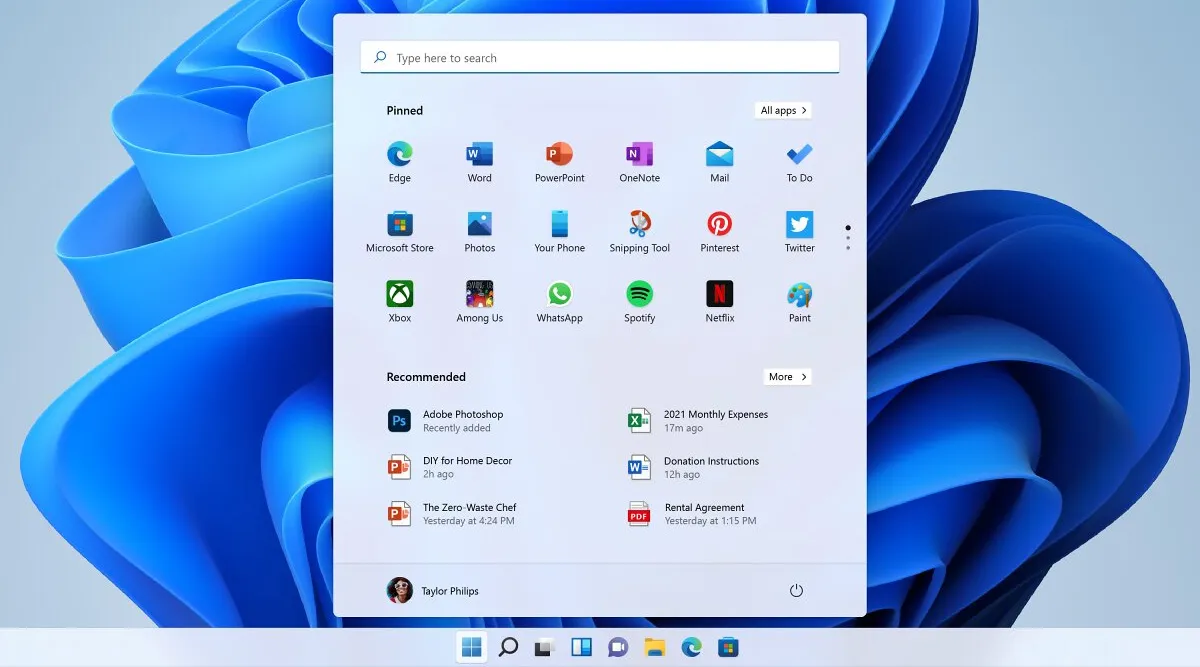Screen dimensions: 1200x667
Task: Open Taylor Philips user account menu
Action: 433,591
